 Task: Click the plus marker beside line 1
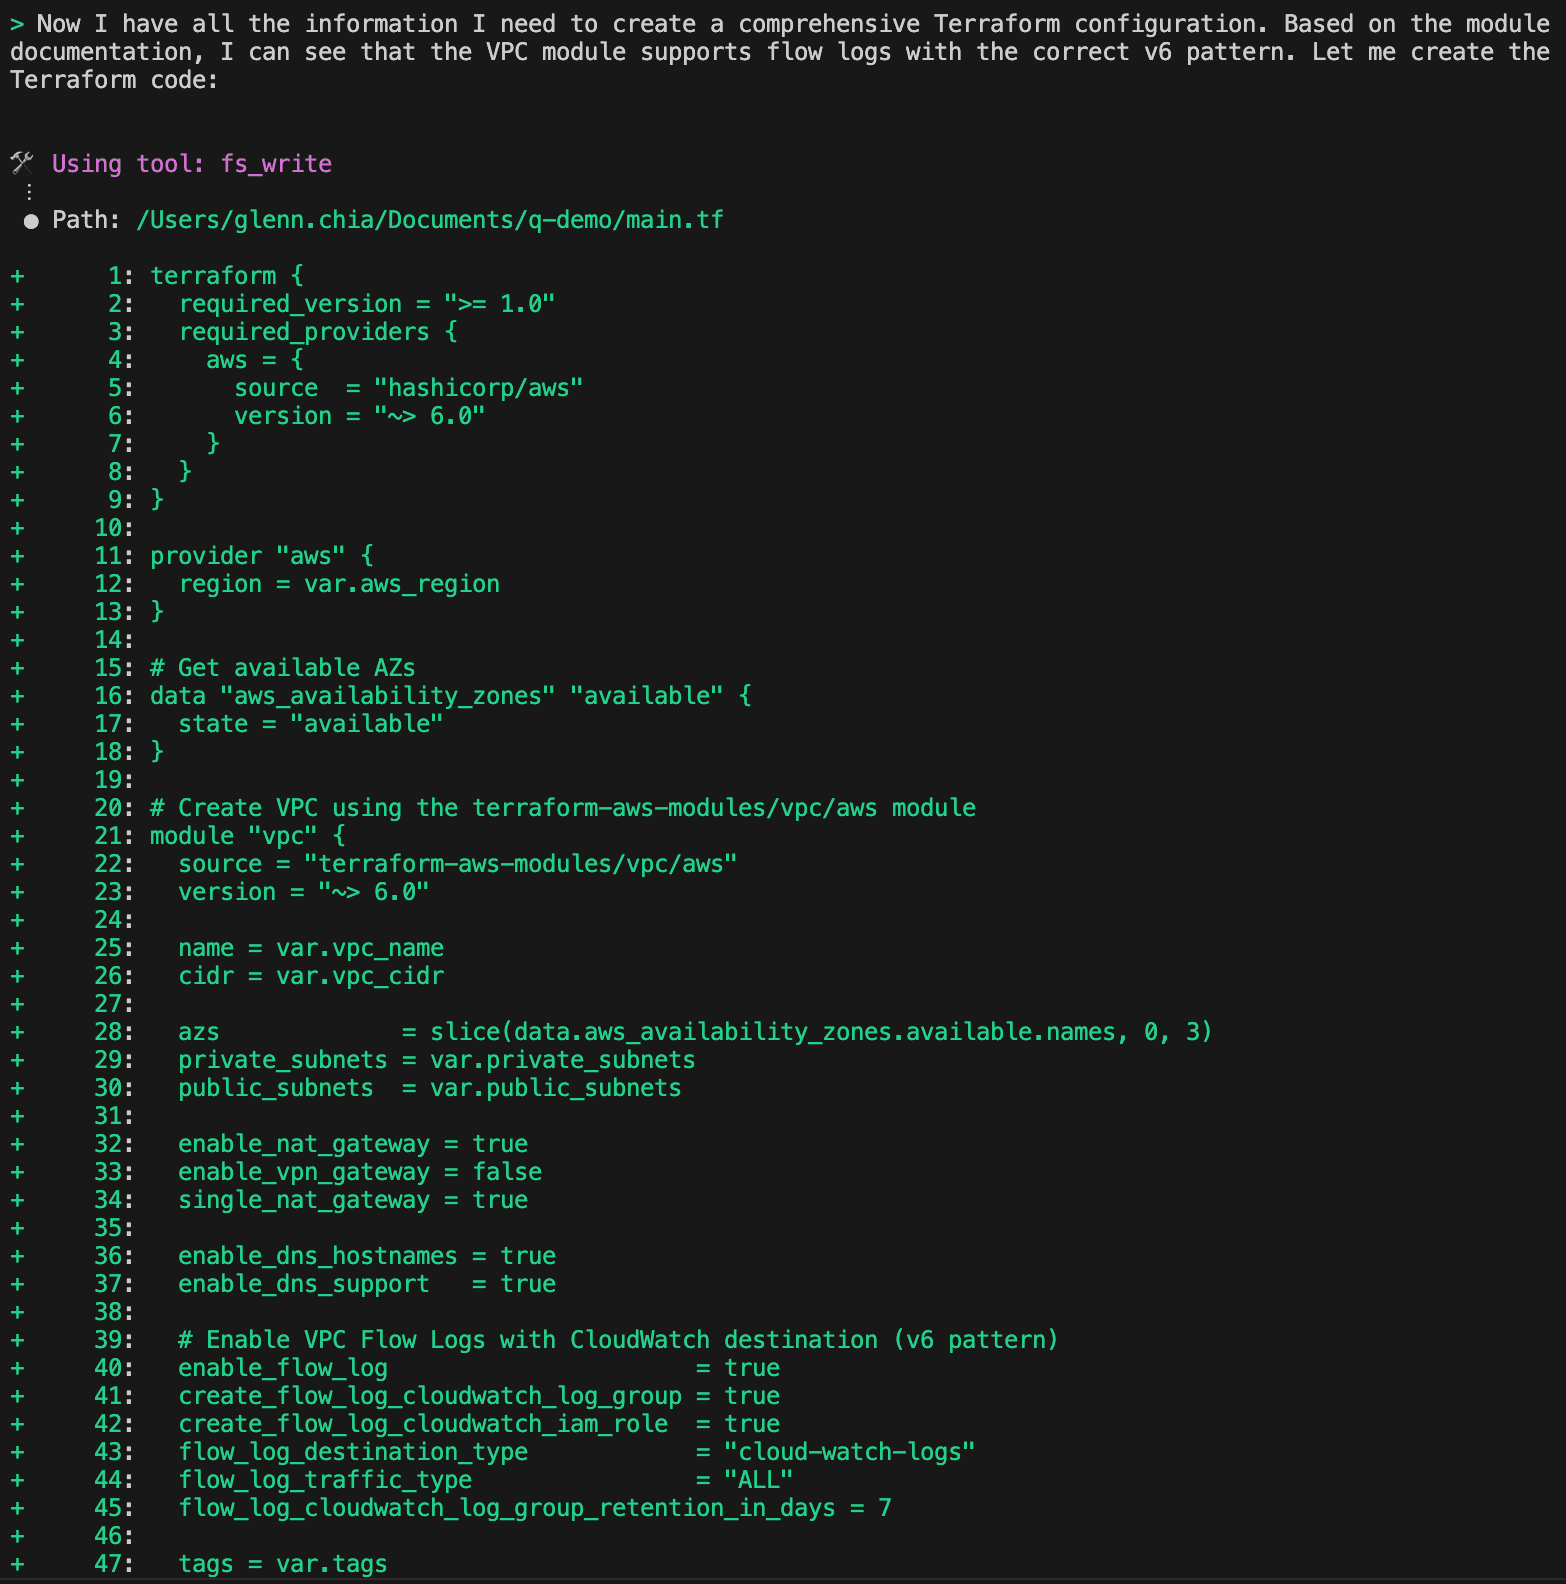click(17, 276)
